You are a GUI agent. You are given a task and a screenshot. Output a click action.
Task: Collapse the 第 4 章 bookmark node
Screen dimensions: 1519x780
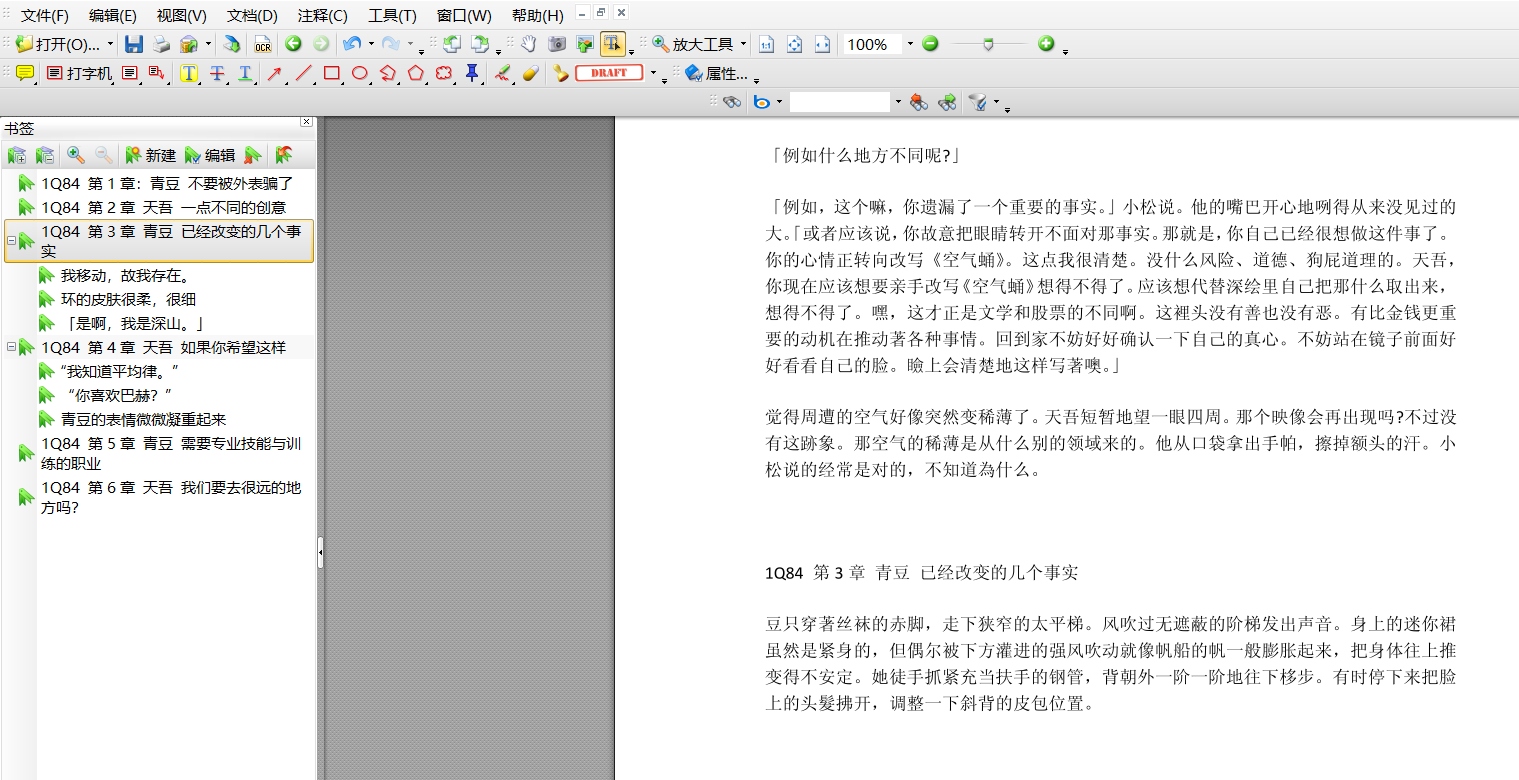tap(12, 347)
